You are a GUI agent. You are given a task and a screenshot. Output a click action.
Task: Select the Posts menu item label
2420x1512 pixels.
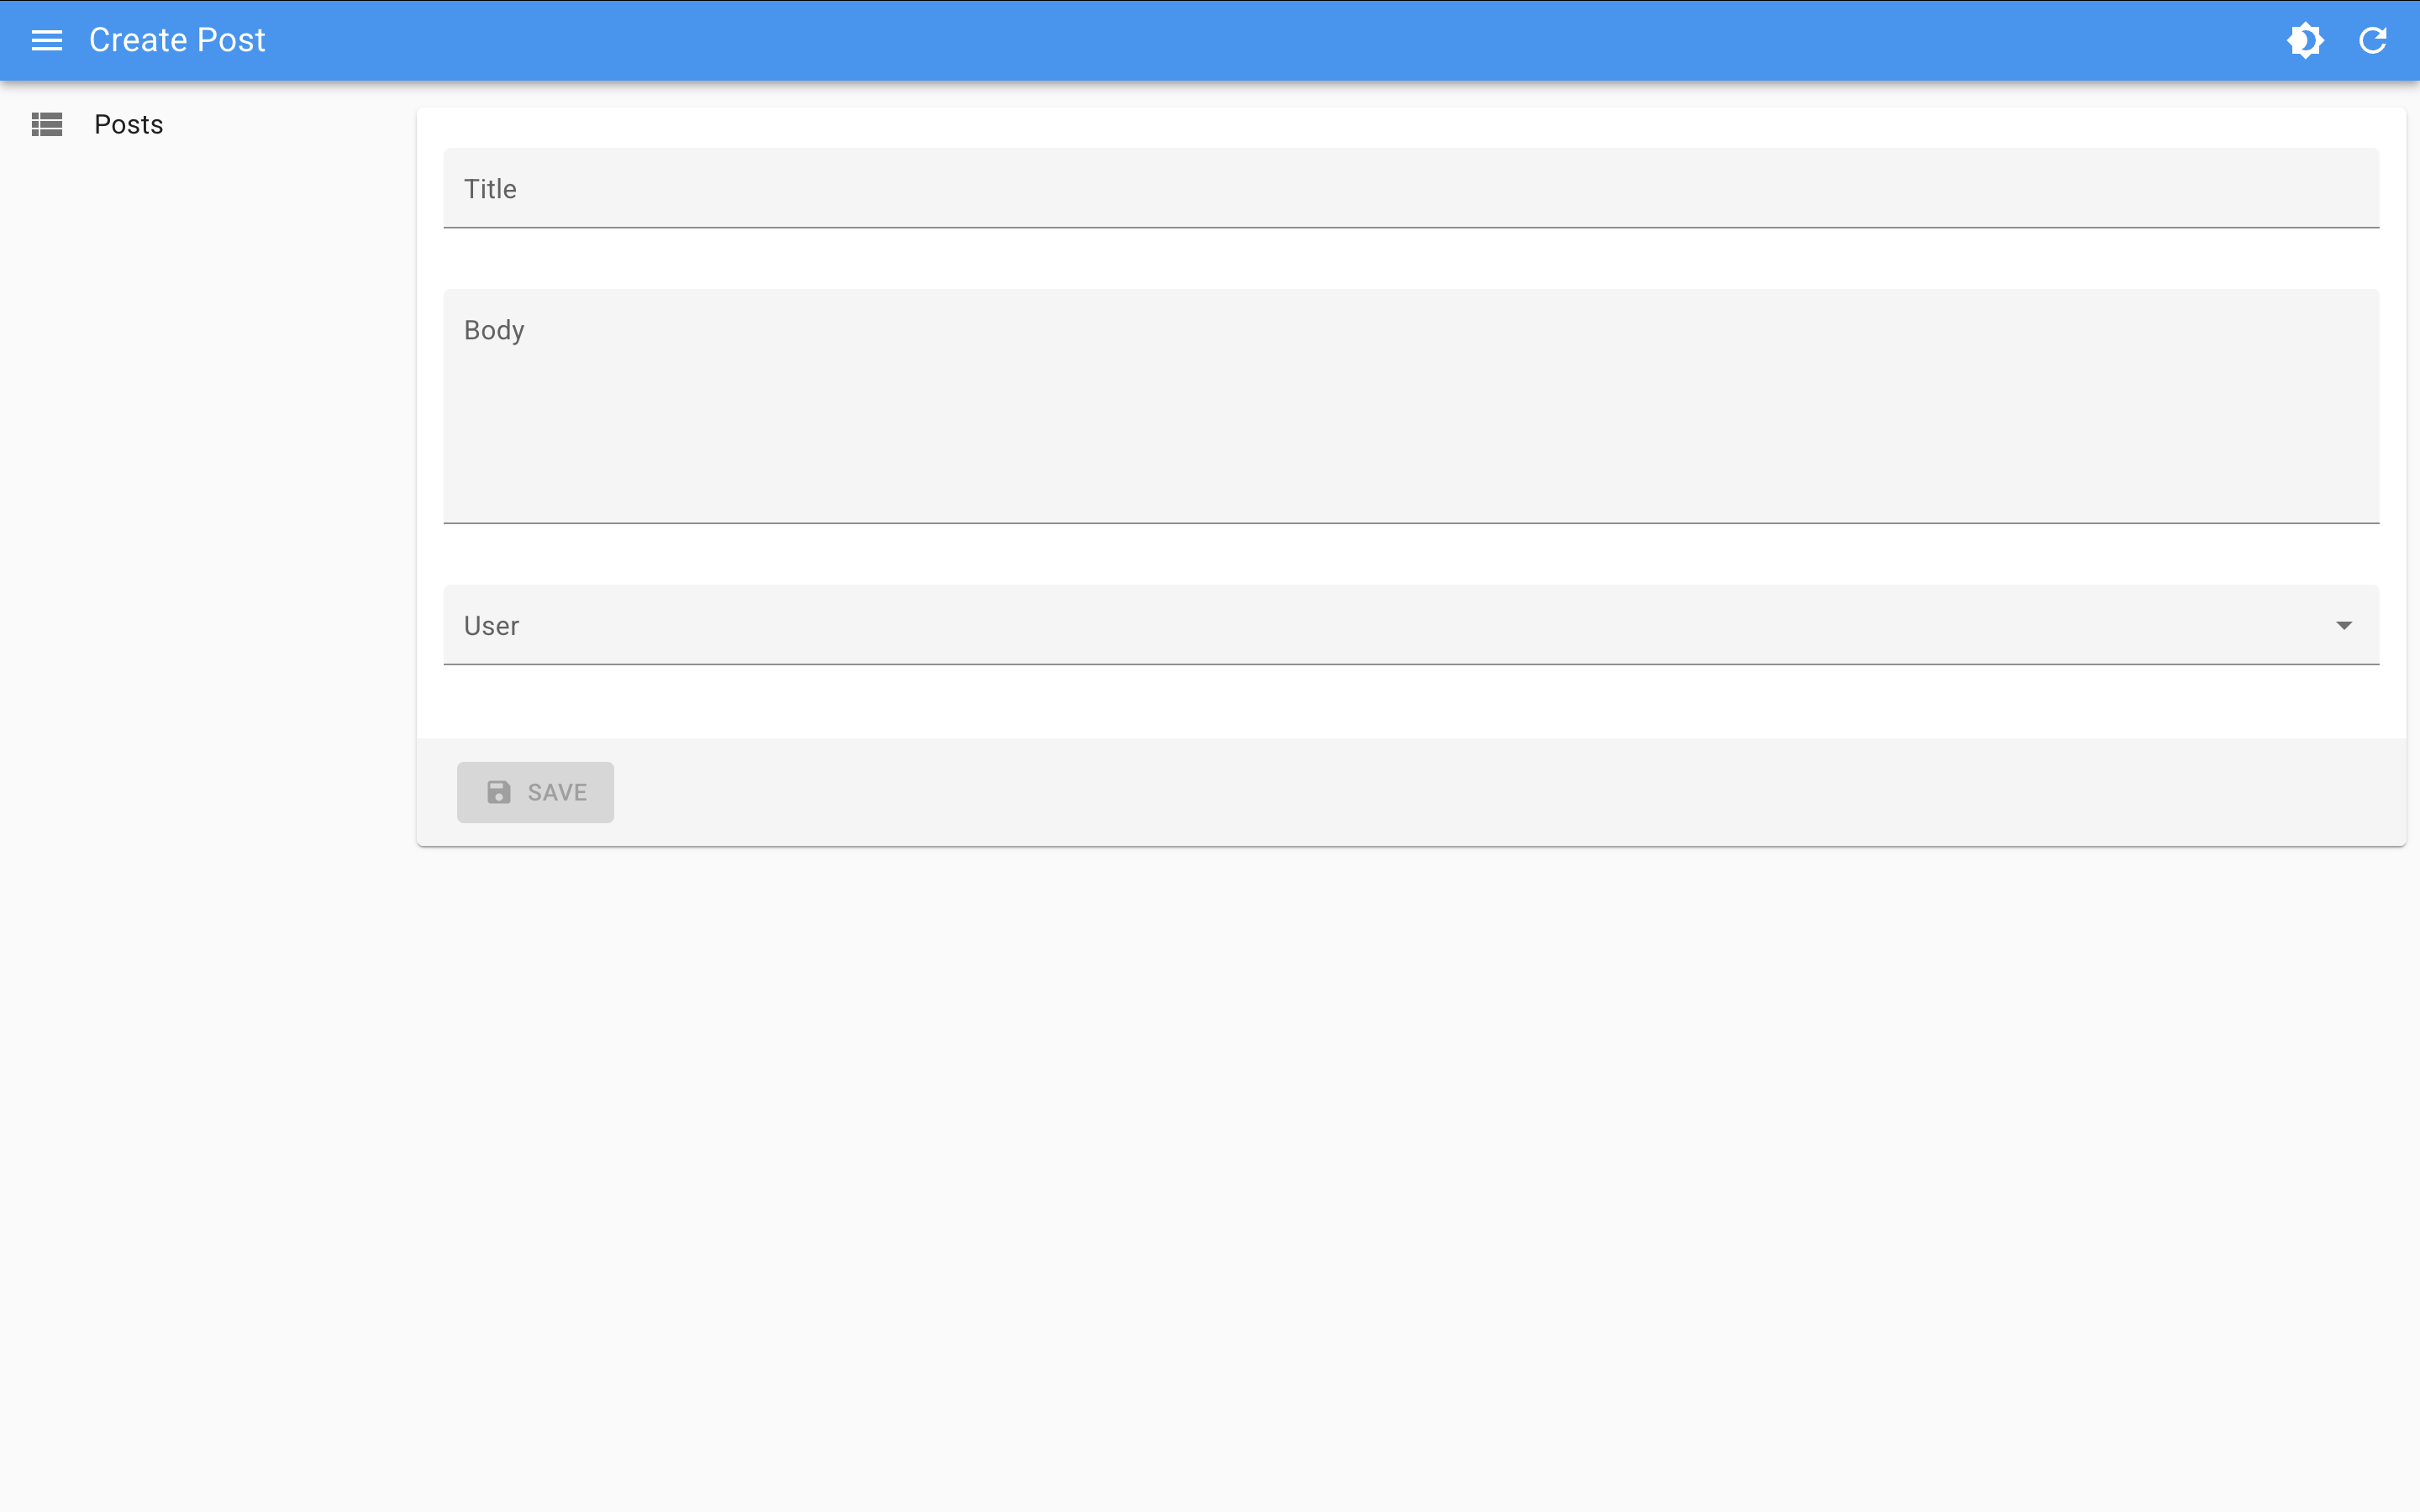(128, 124)
